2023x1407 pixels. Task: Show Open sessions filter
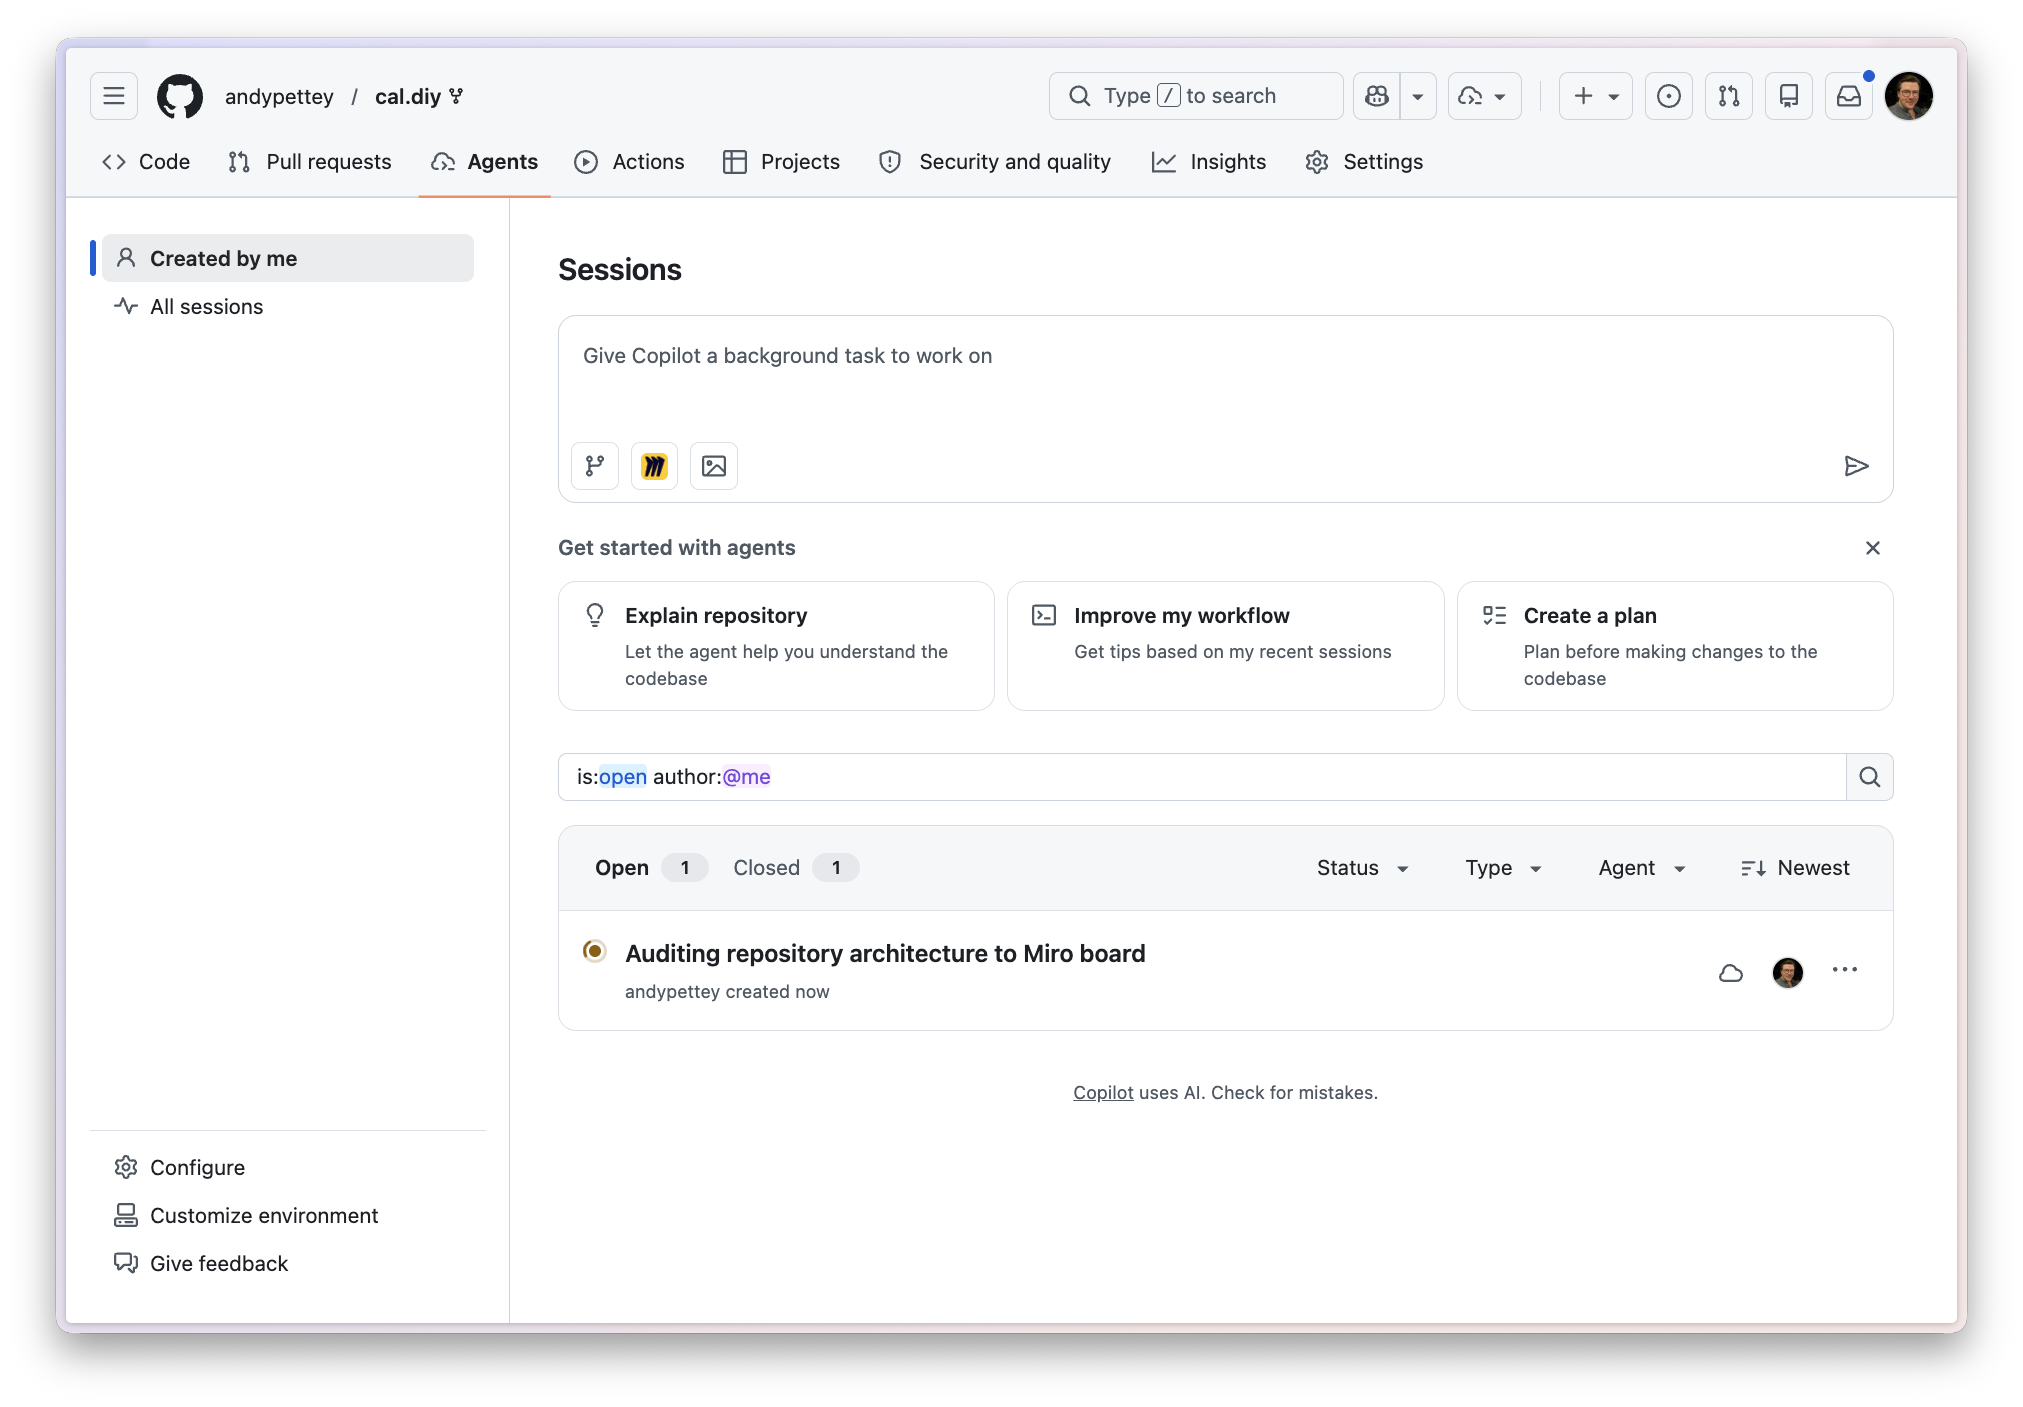[651, 868]
